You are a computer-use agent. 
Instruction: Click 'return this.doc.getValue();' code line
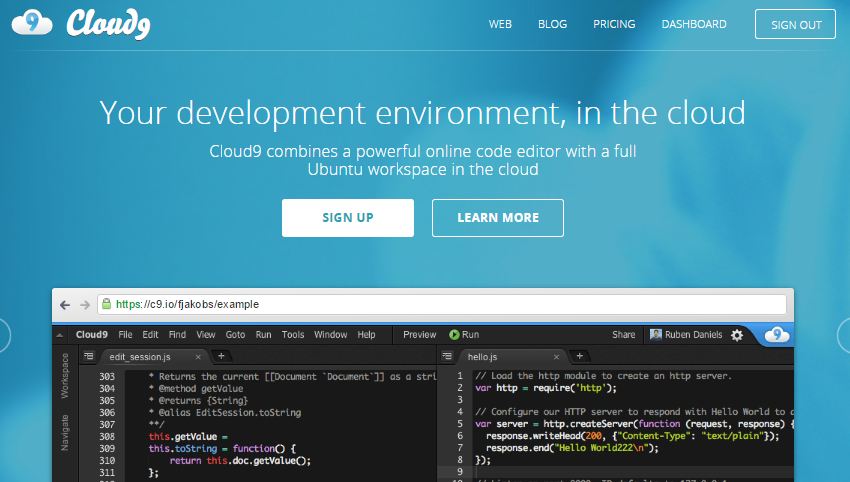[x=240, y=460]
